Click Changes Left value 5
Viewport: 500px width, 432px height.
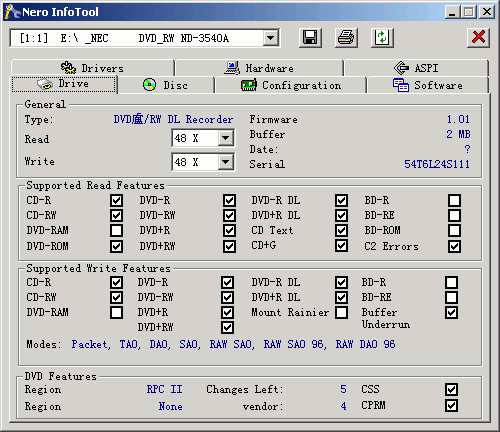(x=343, y=389)
